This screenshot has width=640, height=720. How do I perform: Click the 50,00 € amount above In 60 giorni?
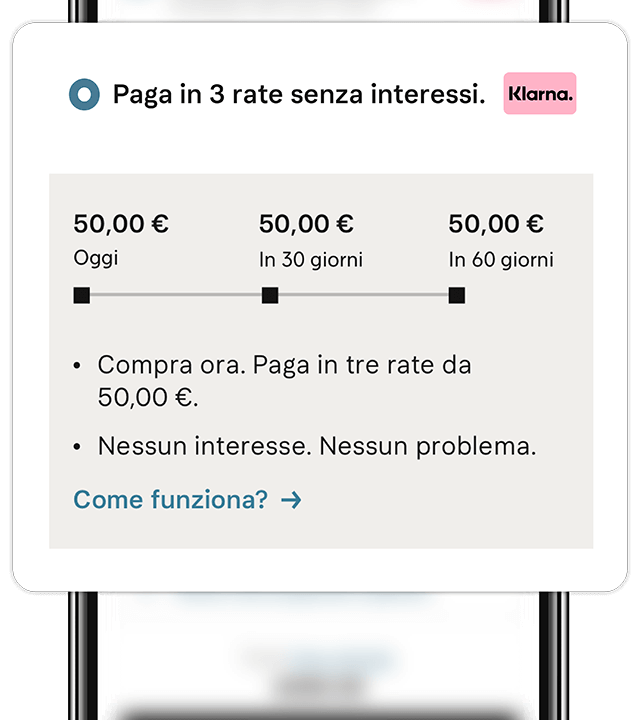(x=496, y=224)
